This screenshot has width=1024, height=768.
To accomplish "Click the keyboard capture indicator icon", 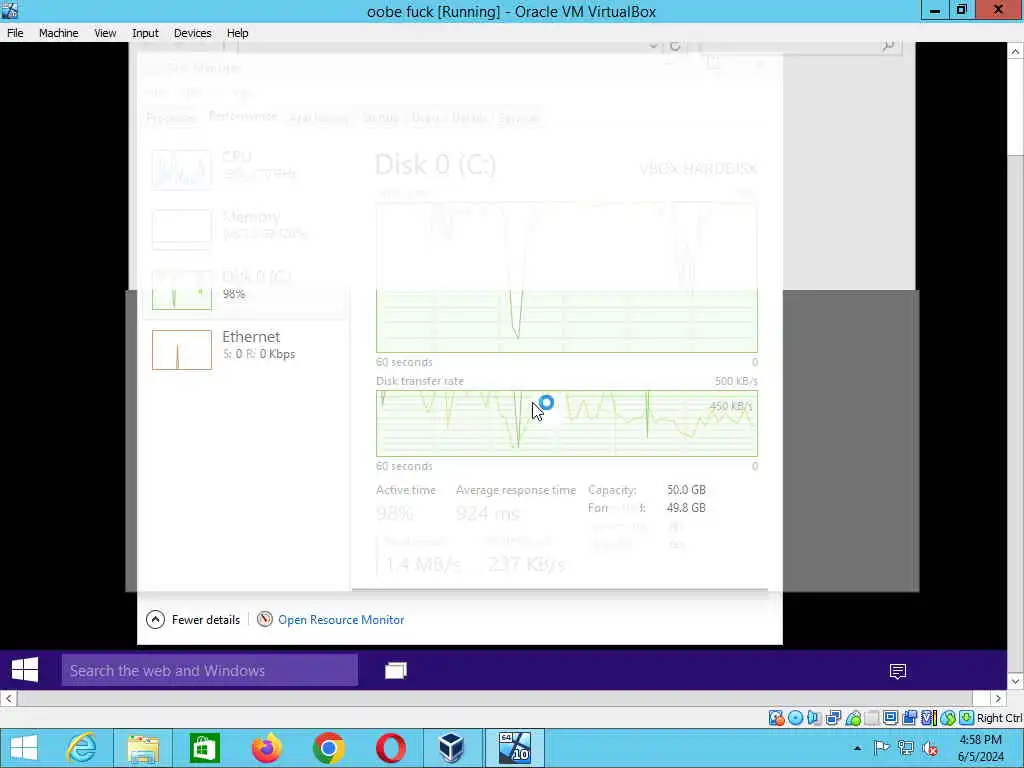I will pos(967,718).
